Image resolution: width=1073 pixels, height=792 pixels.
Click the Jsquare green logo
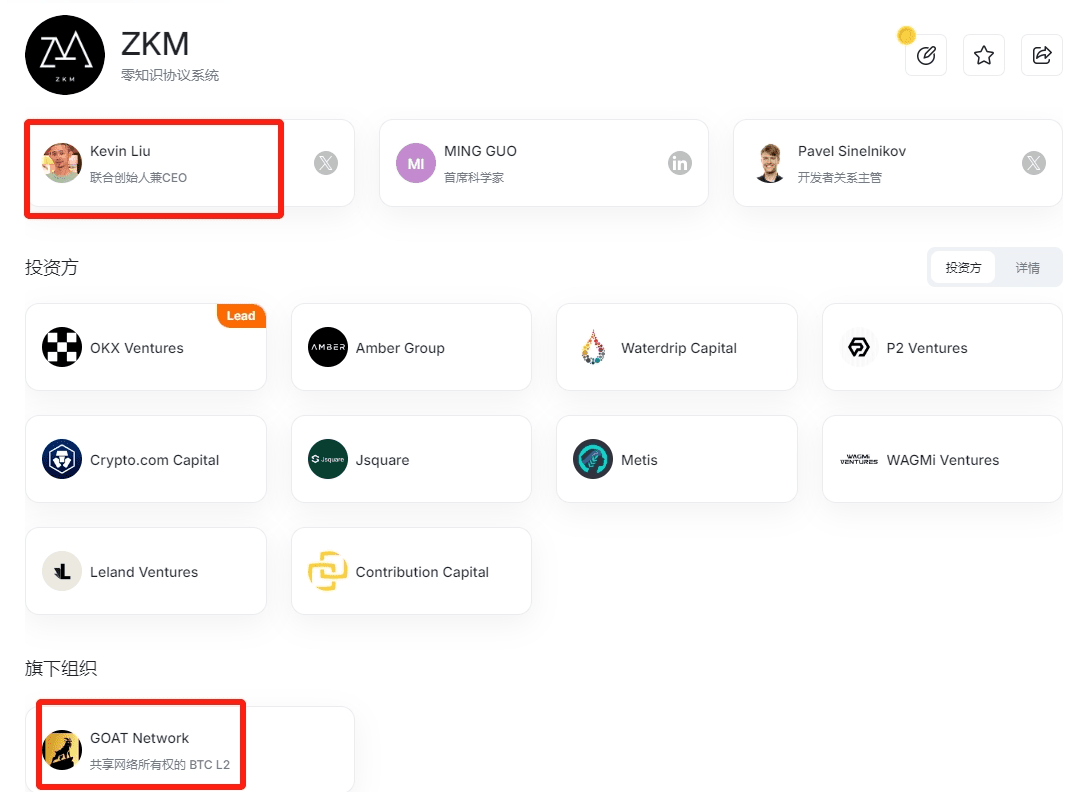(x=328, y=459)
